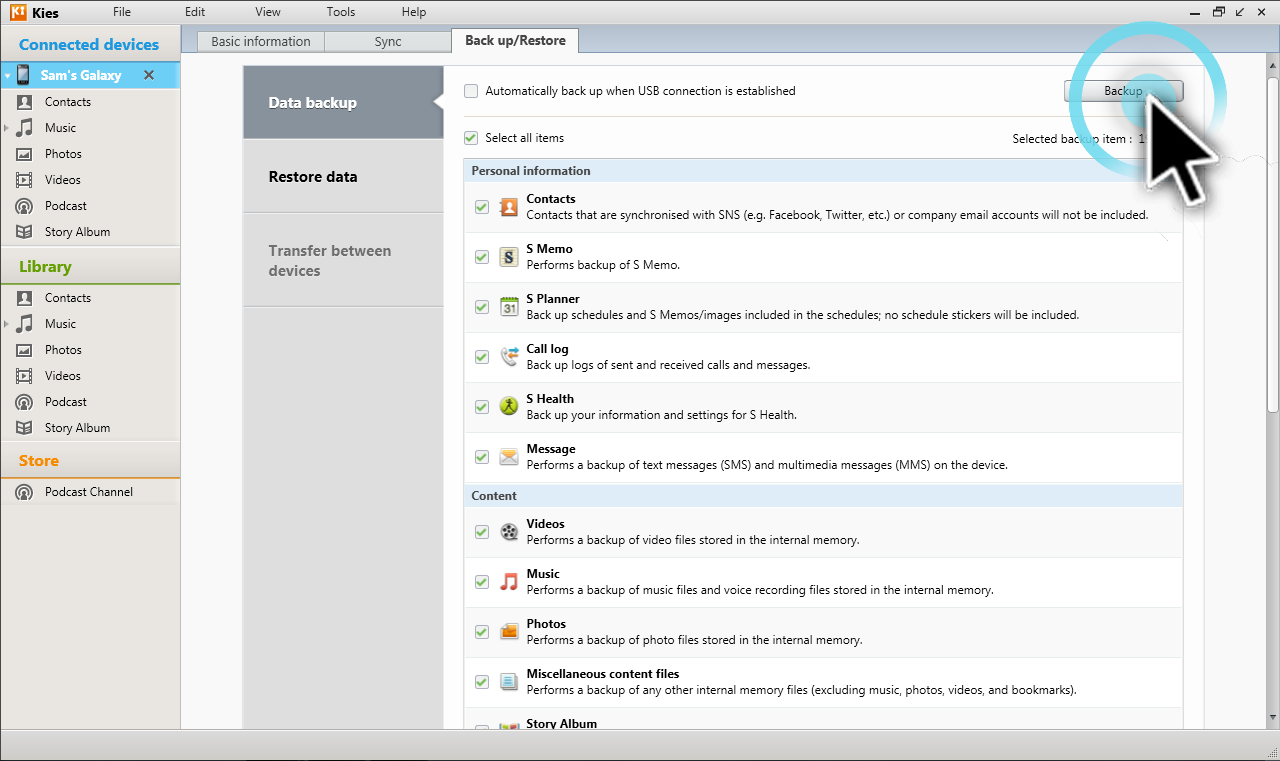
Task: Open Transfer between devices section
Action: point(343,260)
